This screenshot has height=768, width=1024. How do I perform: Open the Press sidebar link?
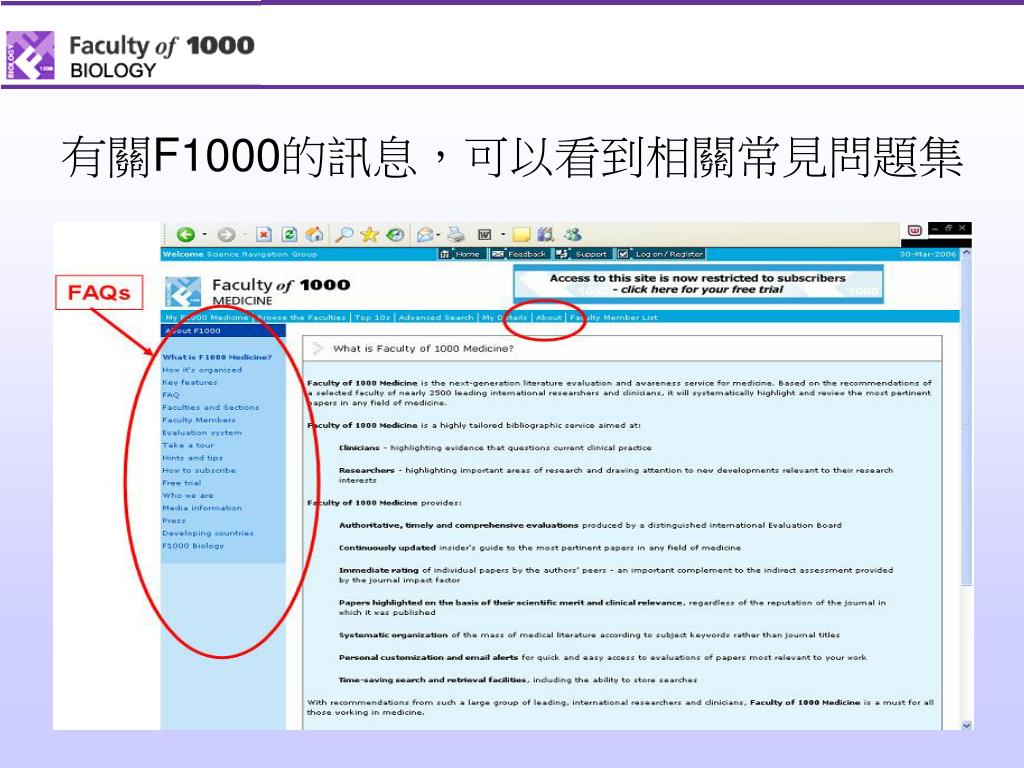174,520
